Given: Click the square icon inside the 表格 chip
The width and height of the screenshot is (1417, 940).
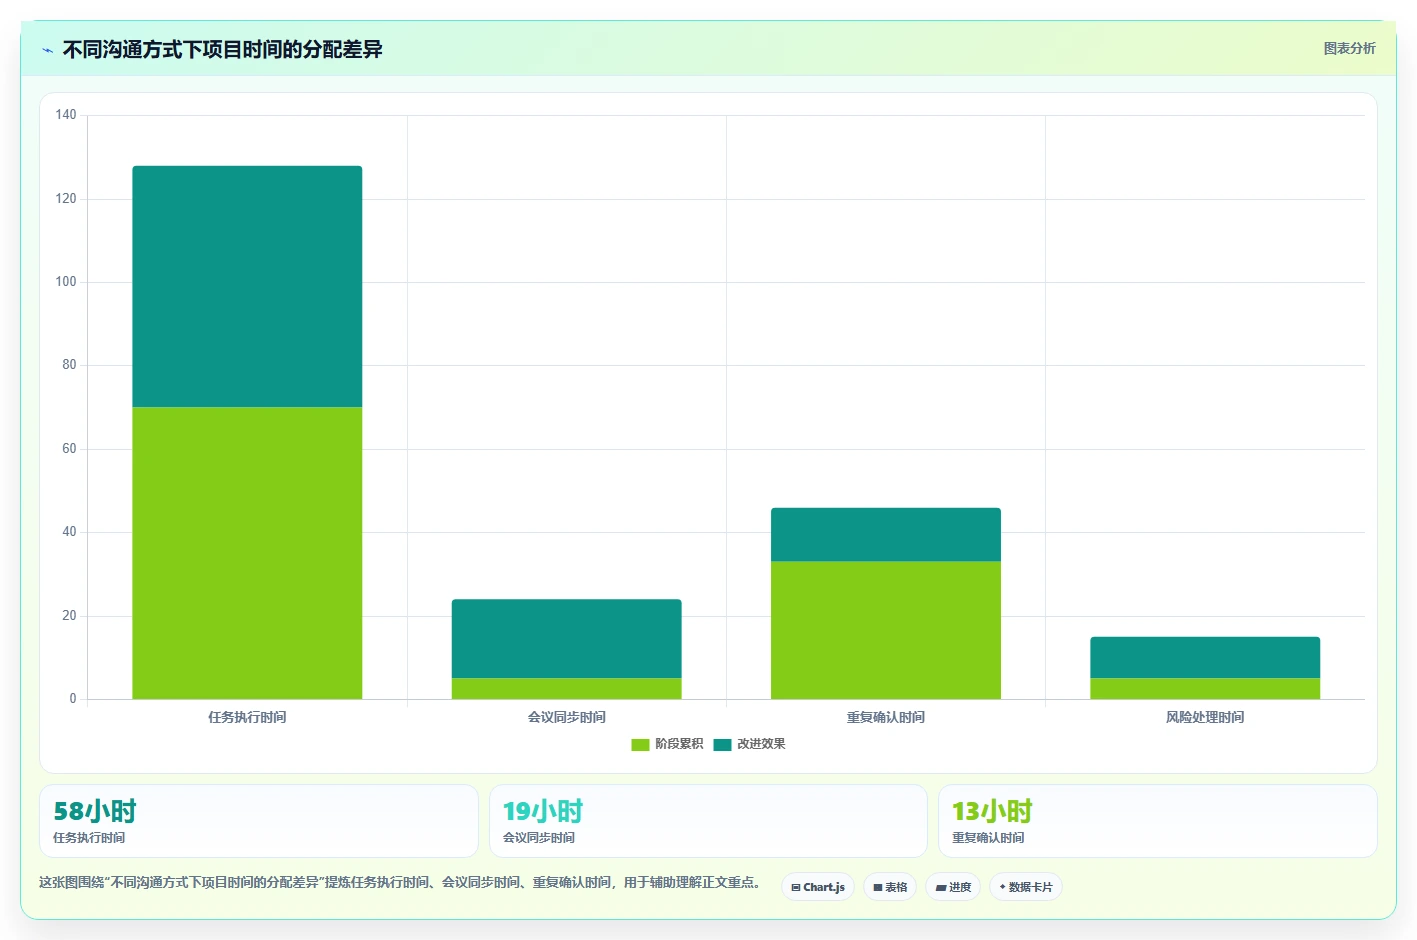Looking at the screenshot, I should [x=878, y=887].
